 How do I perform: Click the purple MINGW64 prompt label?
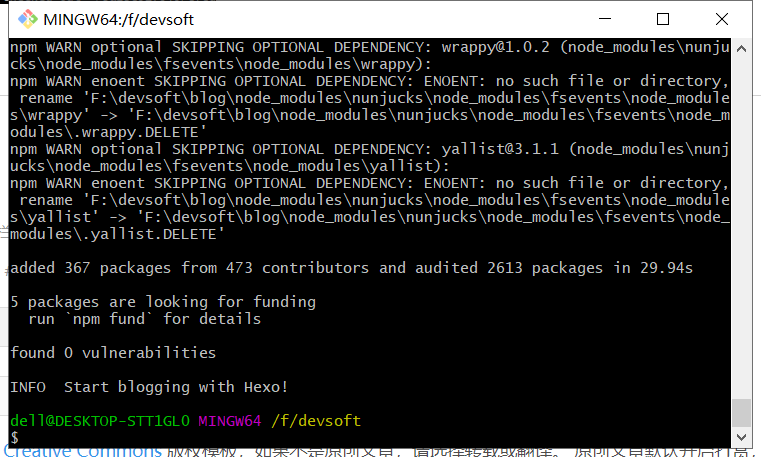click(x=230, y=421)
